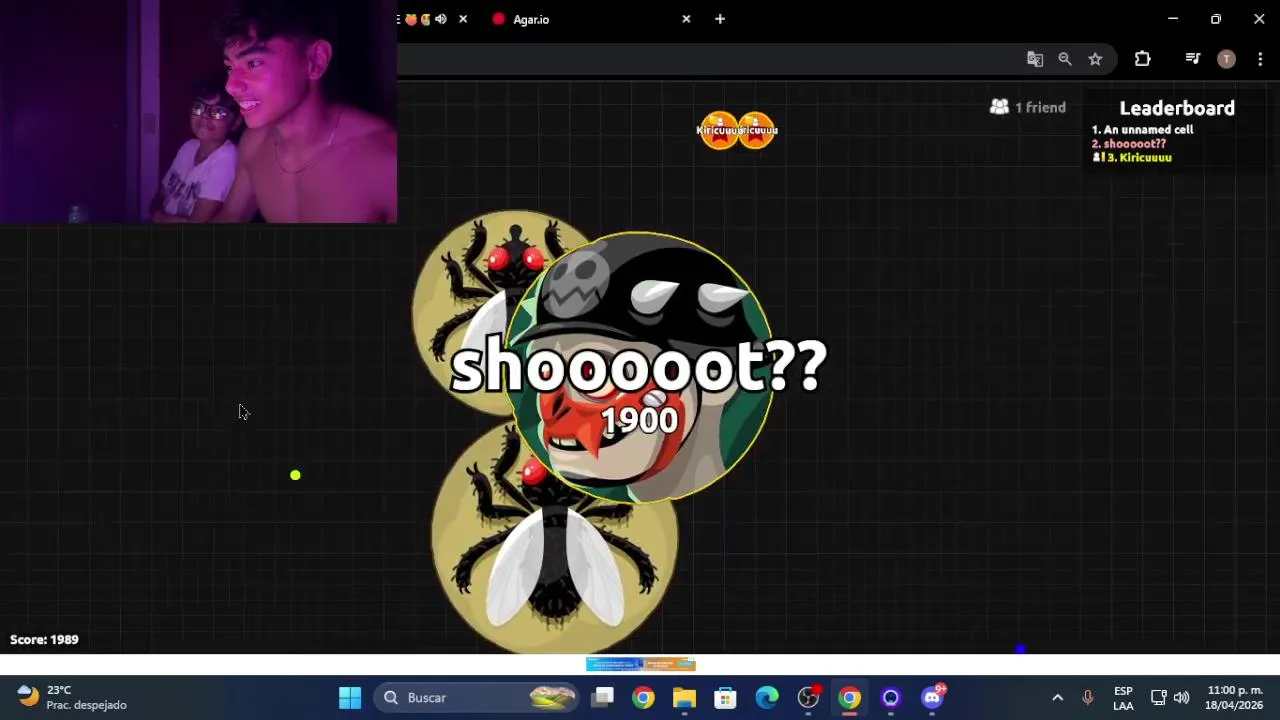
Task: Click the yellow-green food pellet
Action: pyautogui.click(x=295, y=475)
